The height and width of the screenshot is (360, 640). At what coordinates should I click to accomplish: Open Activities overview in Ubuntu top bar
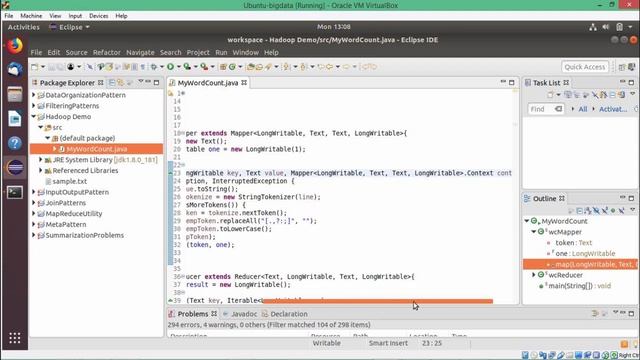(x=24, y=27)
